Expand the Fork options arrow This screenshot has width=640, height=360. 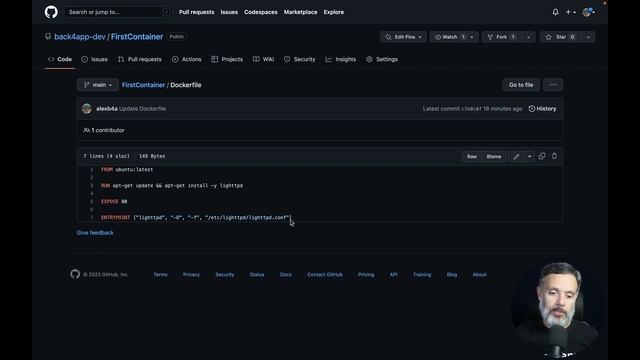point(529,37)
